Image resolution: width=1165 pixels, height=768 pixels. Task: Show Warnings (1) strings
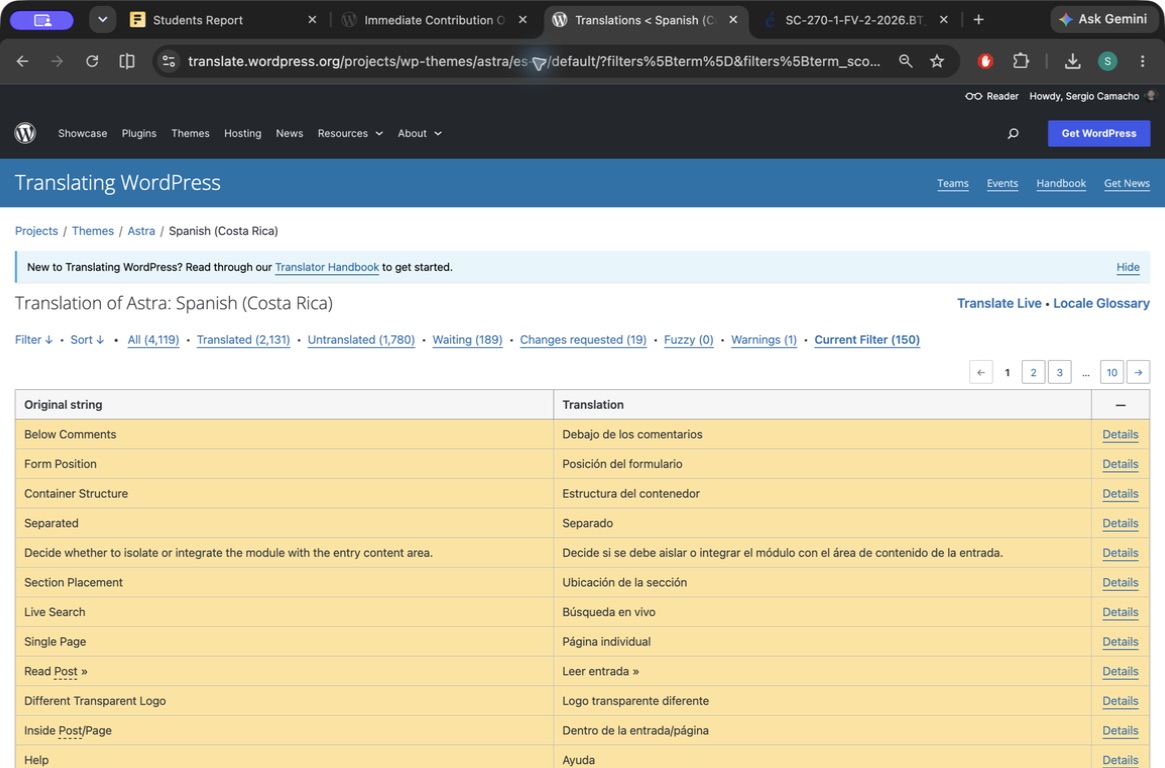[x=764, y=339]
